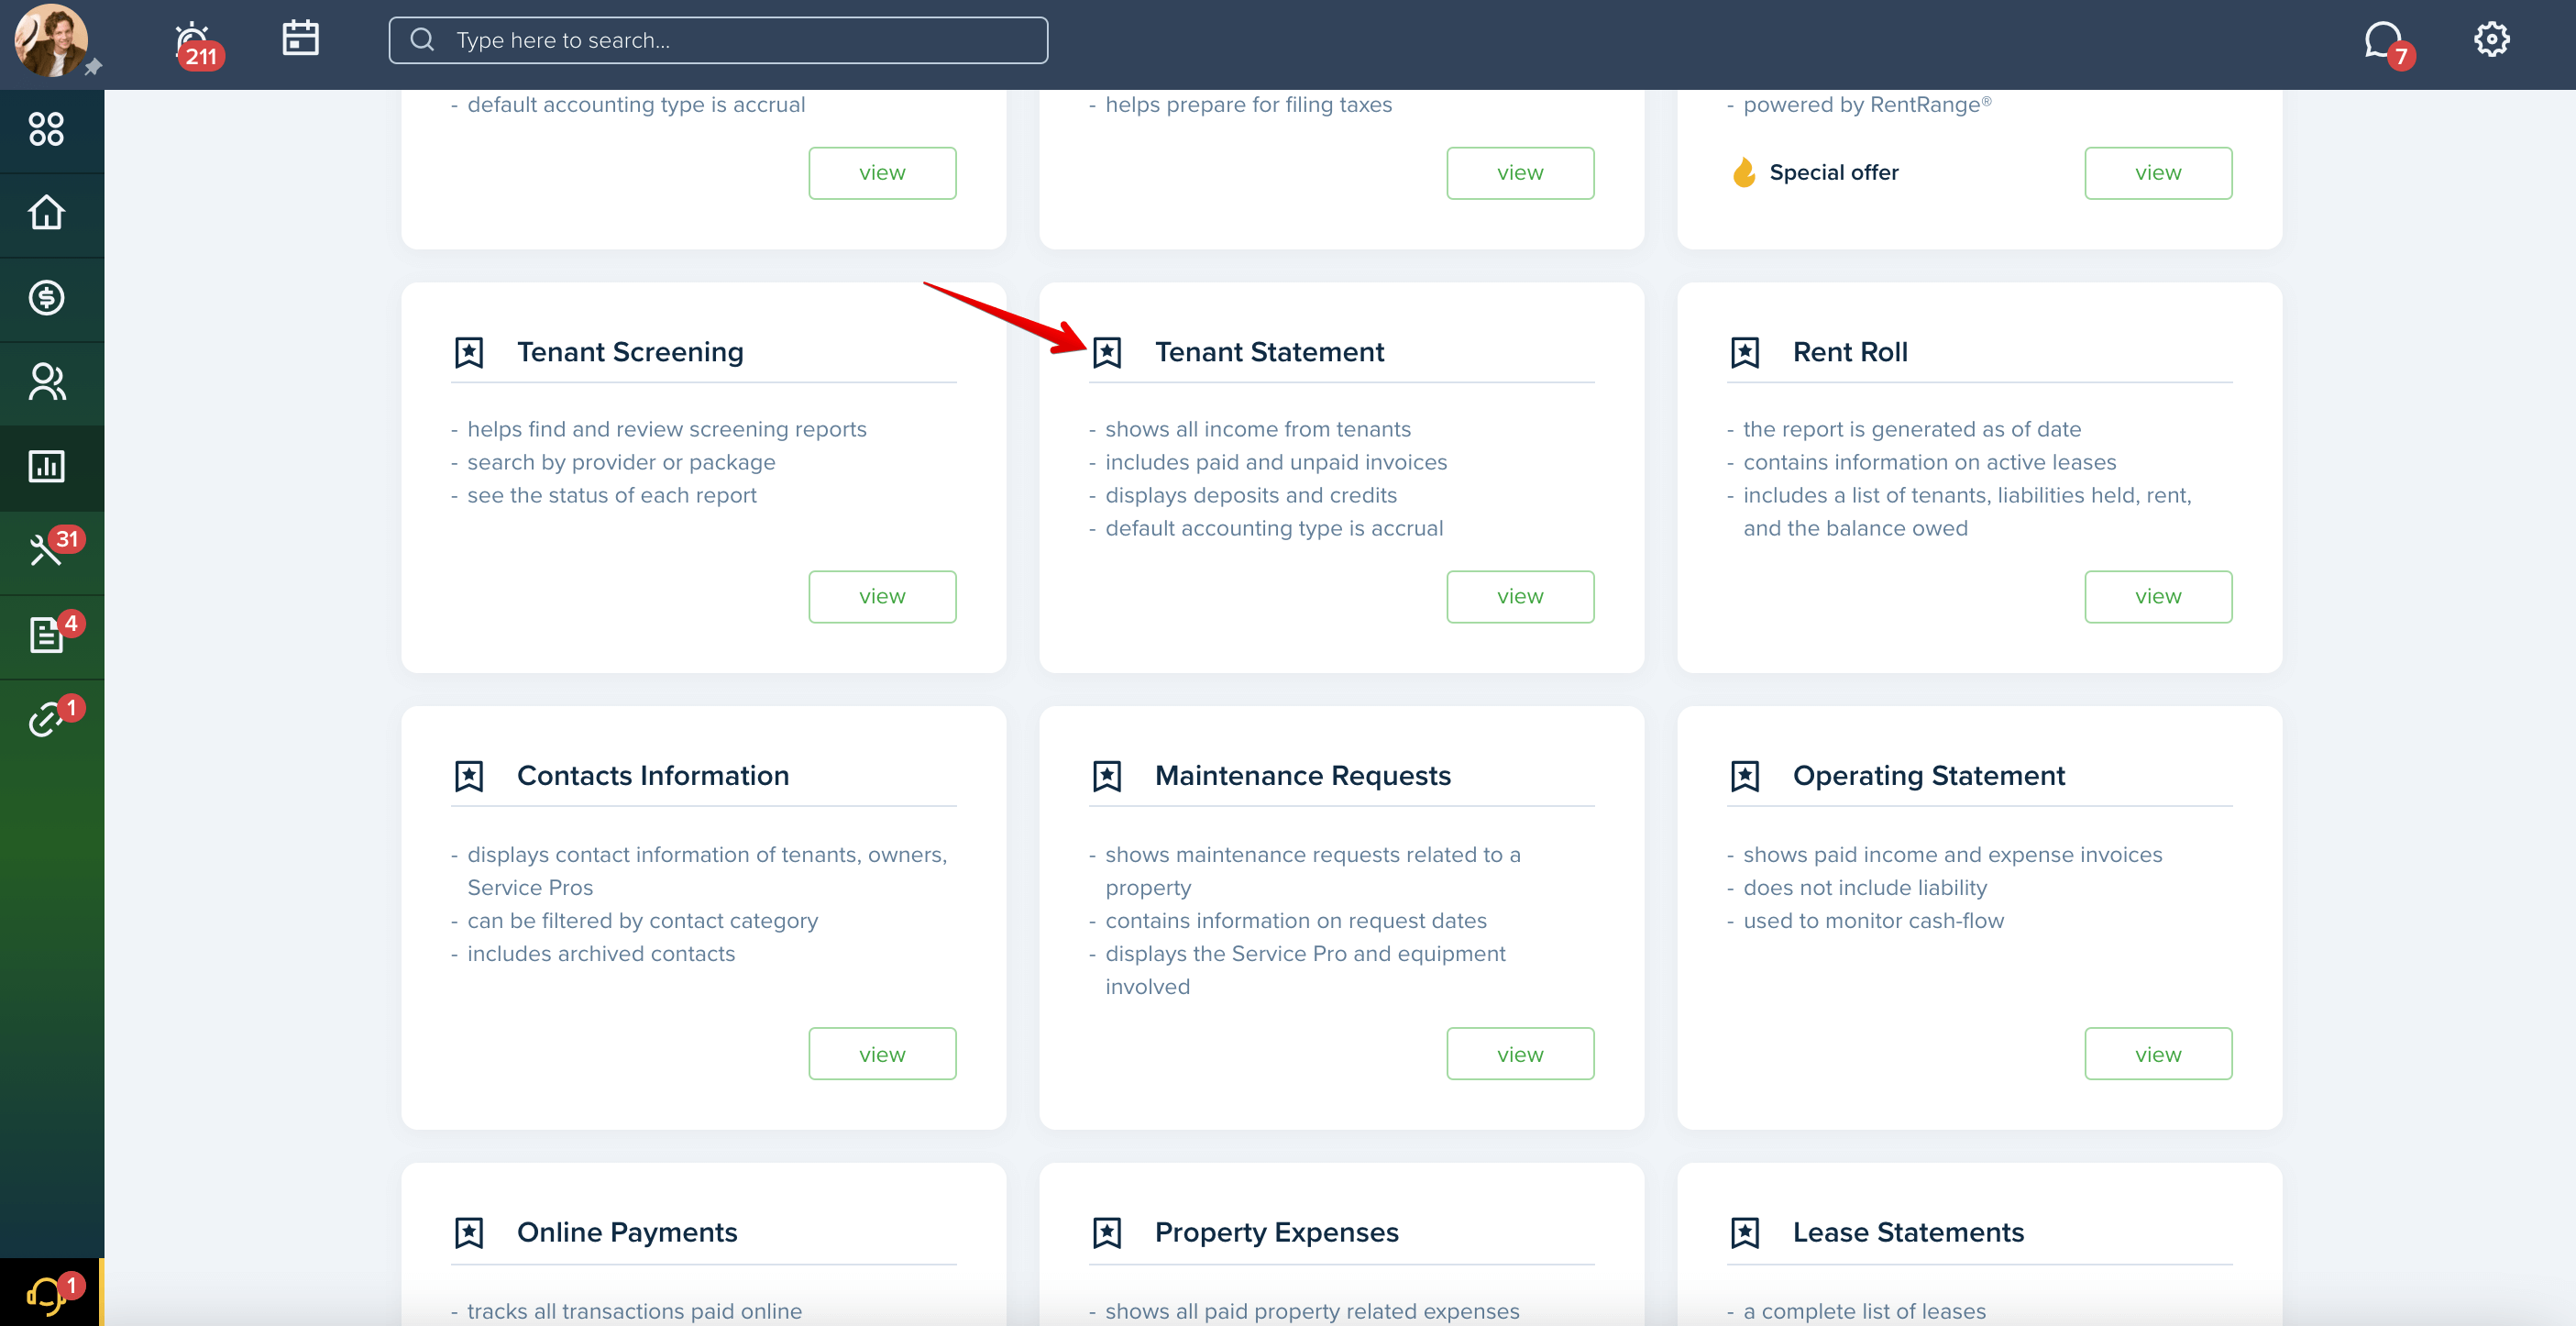Viewport: 2576px width, 1326px height.
Task: Click 'contains information on active leases' line
Action: pos(1929,463)
